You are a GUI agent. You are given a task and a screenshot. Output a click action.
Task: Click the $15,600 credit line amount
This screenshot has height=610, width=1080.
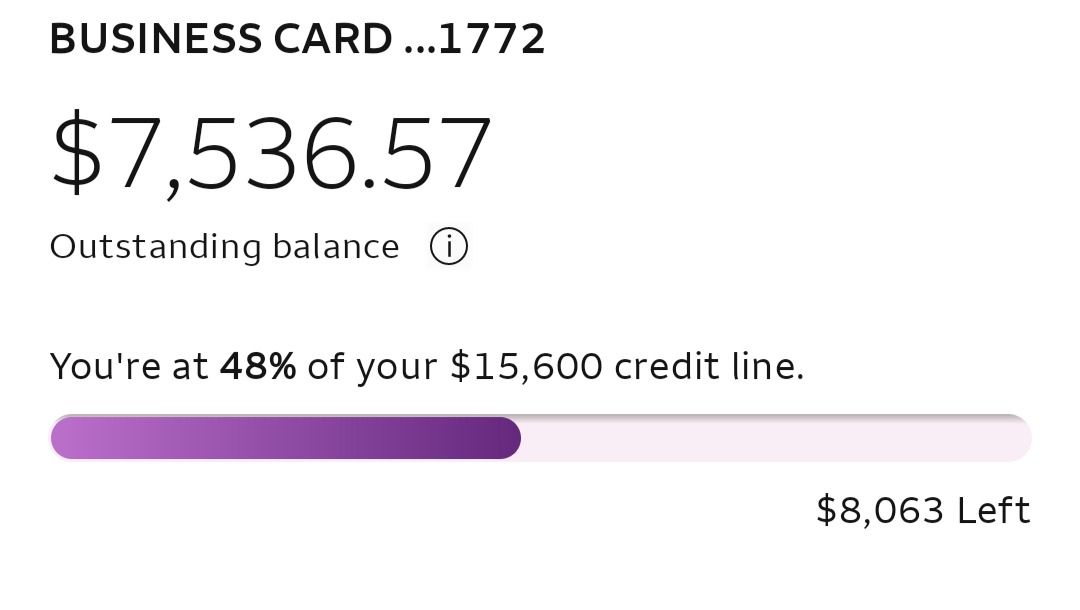(x=527, y=367)
